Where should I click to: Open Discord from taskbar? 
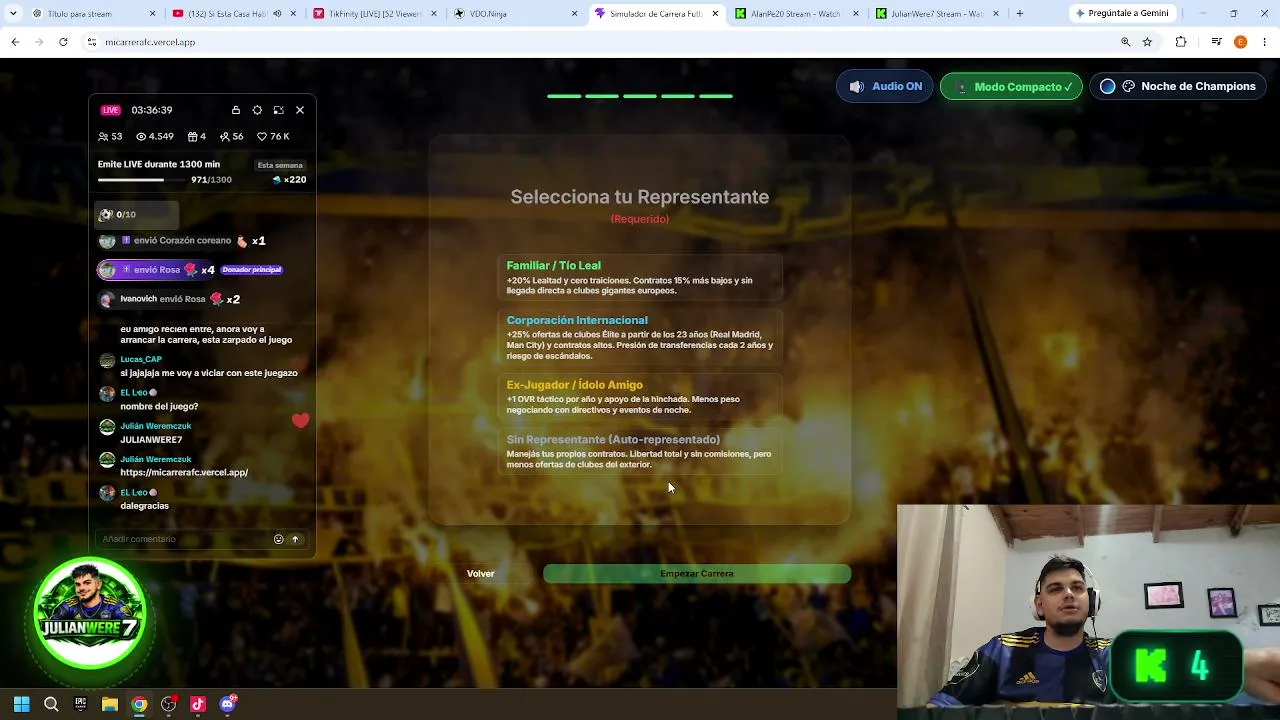tap(227, 704)
